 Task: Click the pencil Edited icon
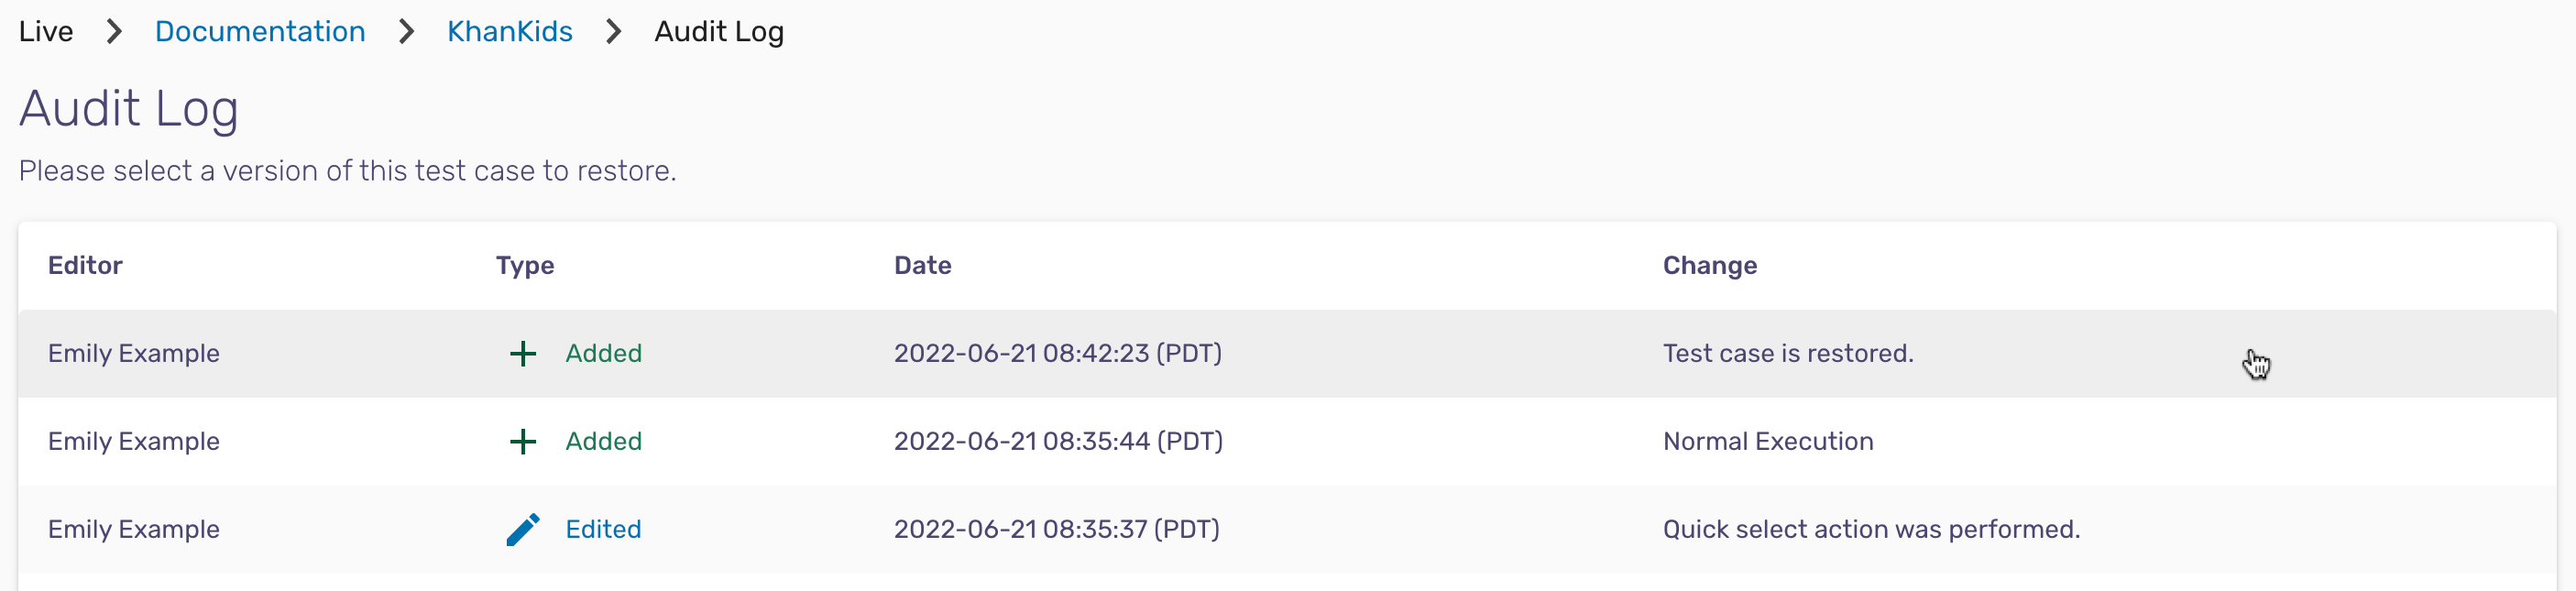tap(523, 530)
